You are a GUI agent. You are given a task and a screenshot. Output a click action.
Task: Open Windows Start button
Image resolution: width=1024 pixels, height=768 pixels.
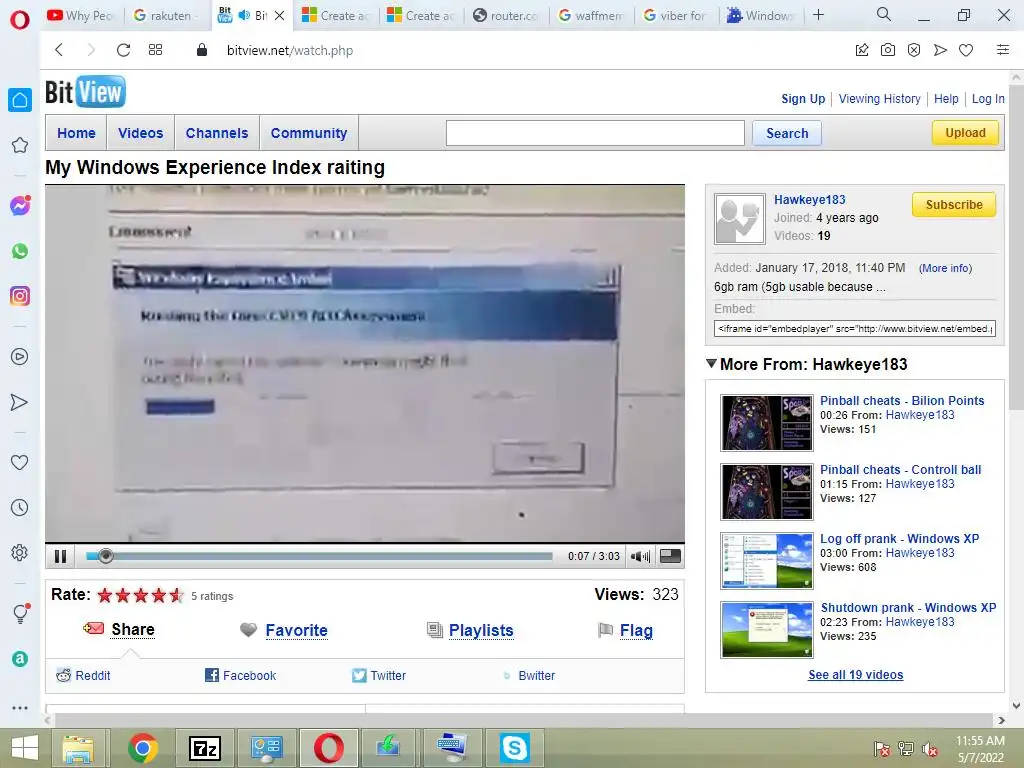point(25,748)
